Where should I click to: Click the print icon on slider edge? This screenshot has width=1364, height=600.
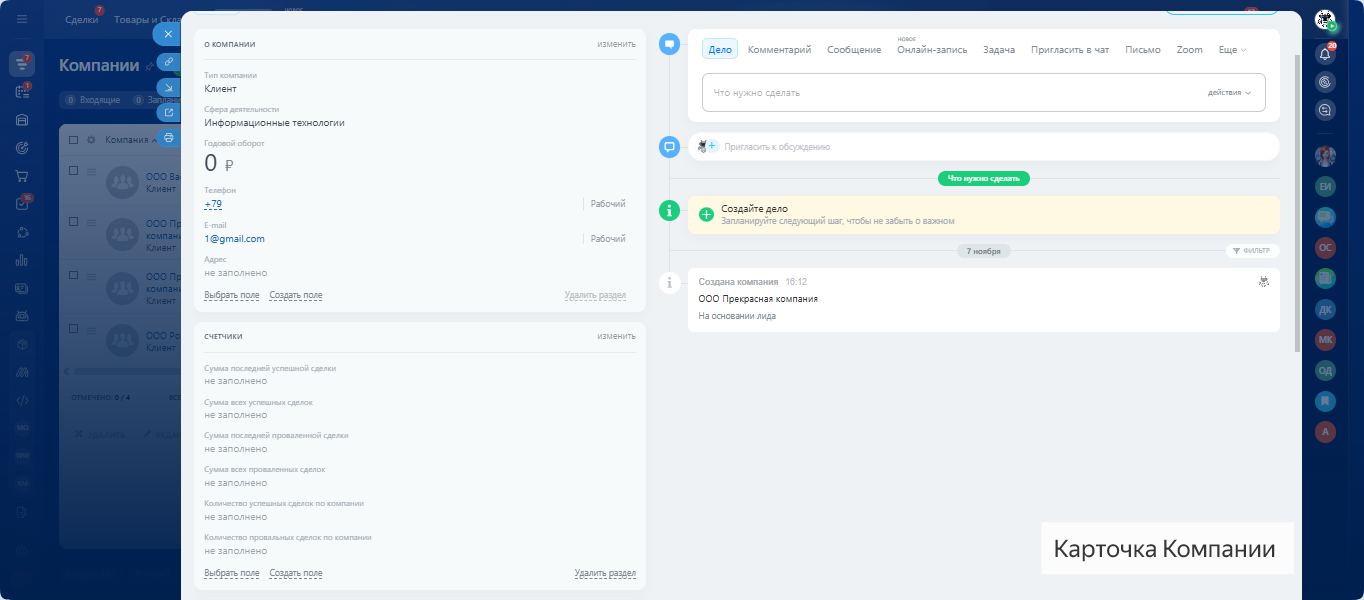(x=168, y=138)
